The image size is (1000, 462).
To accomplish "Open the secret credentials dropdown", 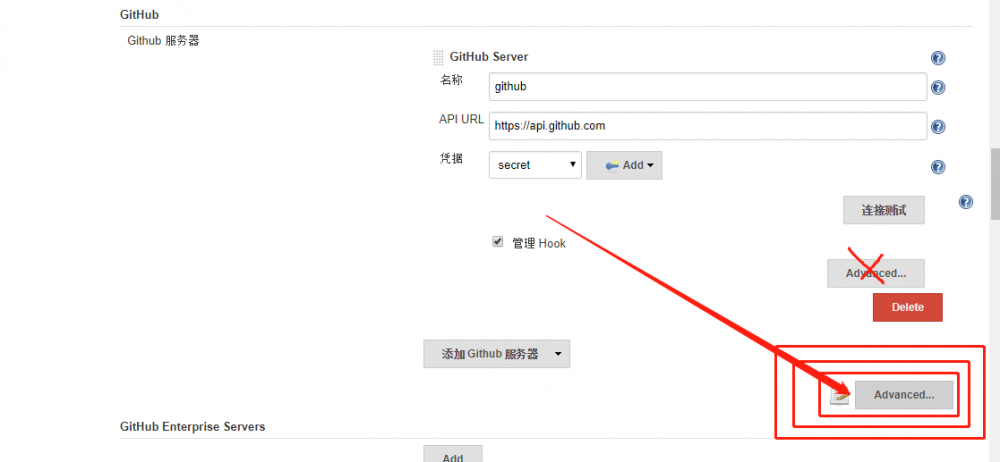I will 535,165.
